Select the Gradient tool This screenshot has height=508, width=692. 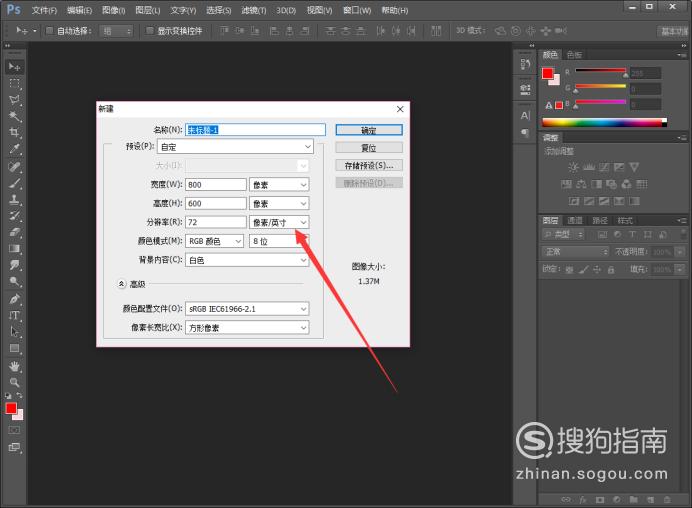click(x=14, y=248)
